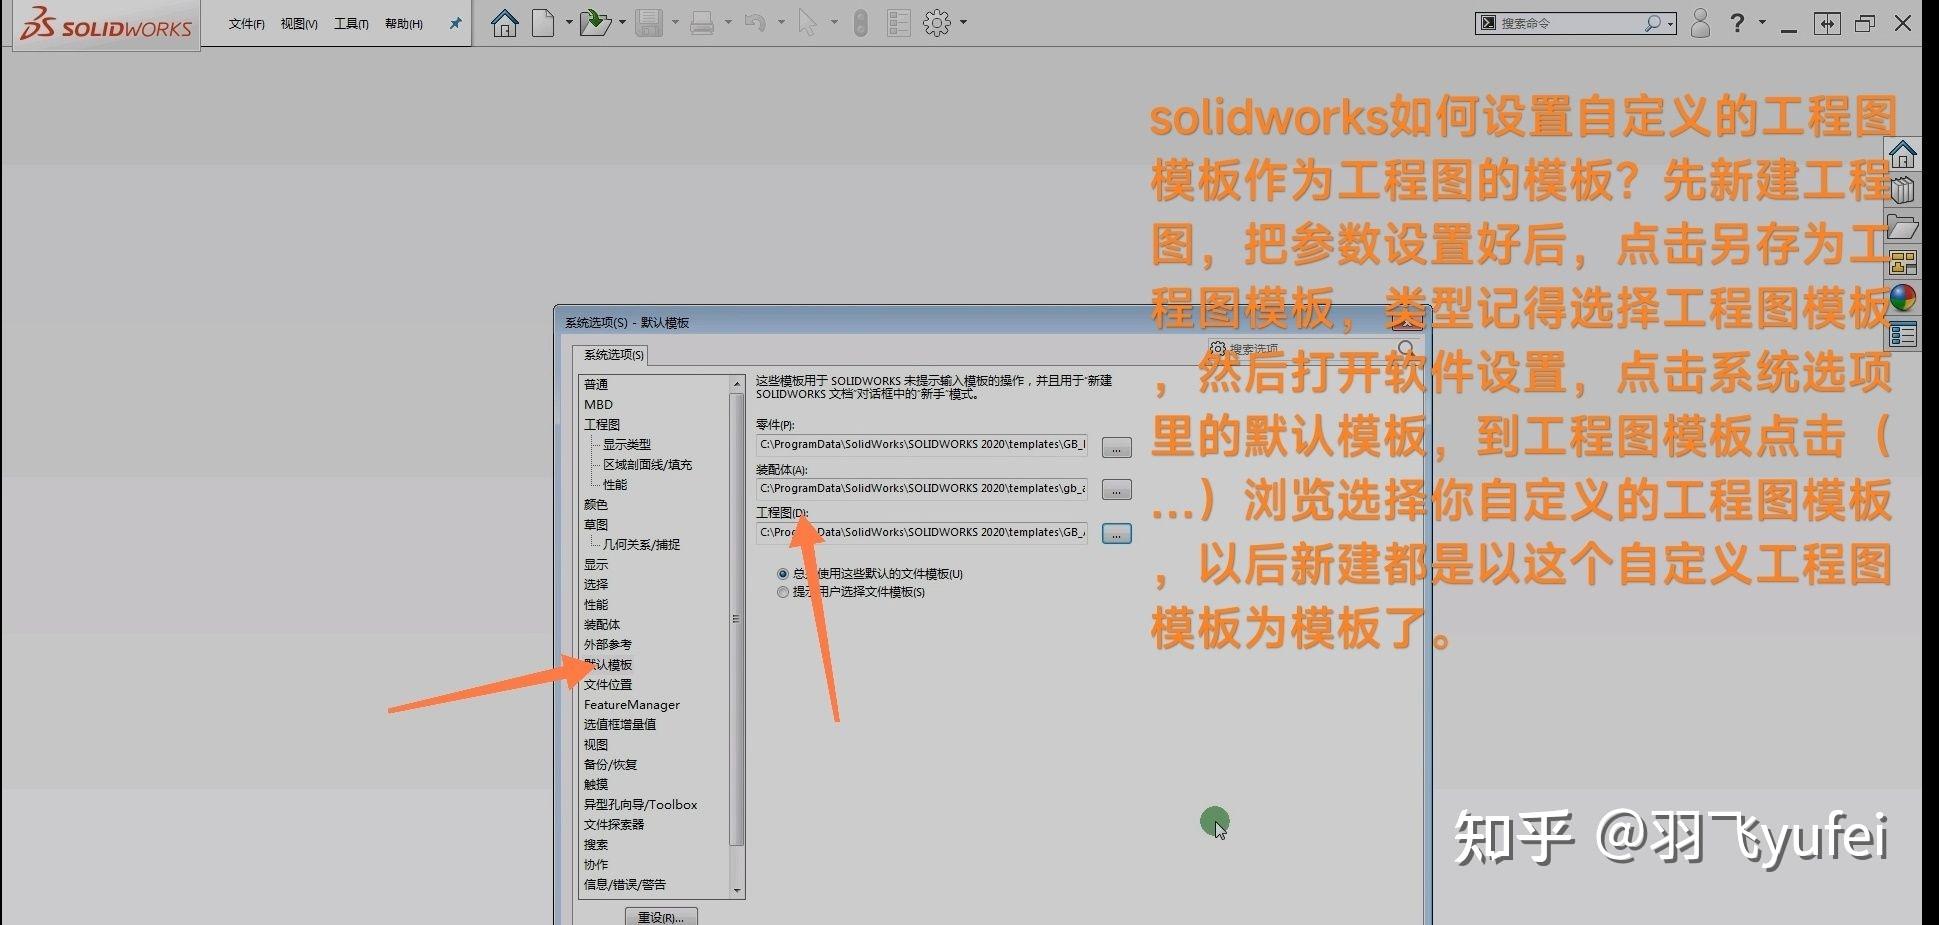The width and height of the screenshot is (1939, 925).
Task: Select 文件位置 in the options tree
Action: point(608,684)
